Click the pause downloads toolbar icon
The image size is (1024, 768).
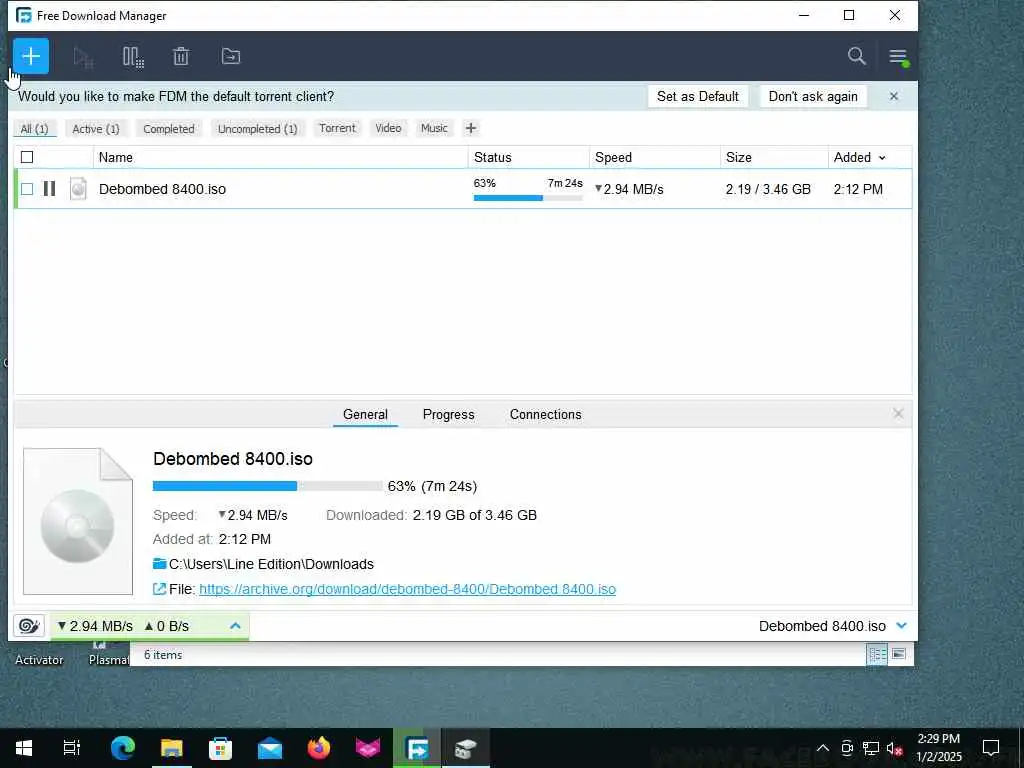(133, 57)
